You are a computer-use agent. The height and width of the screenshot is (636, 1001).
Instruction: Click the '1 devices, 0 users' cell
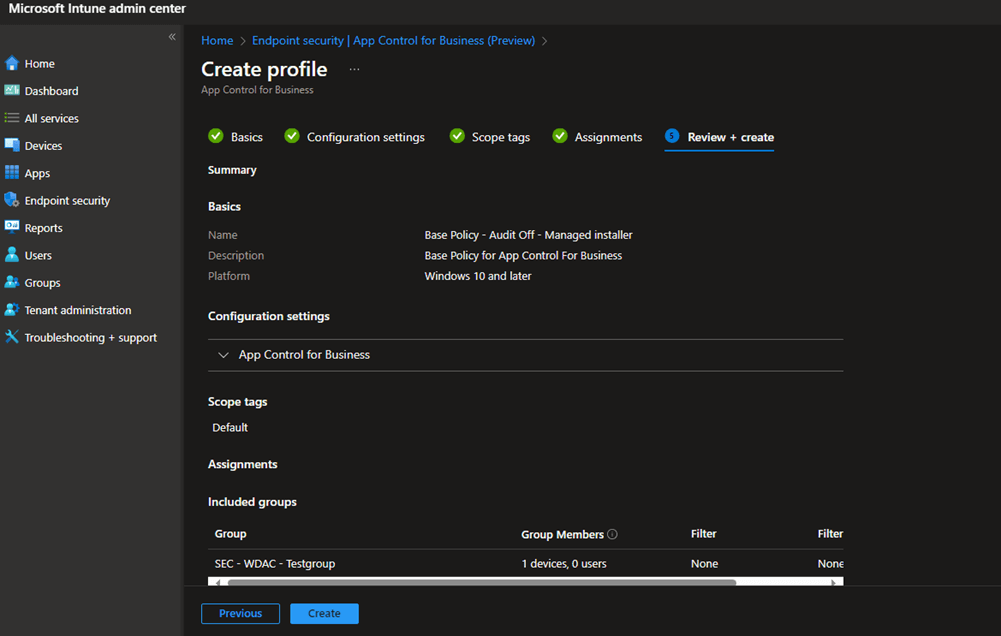[x=564, y=564]
